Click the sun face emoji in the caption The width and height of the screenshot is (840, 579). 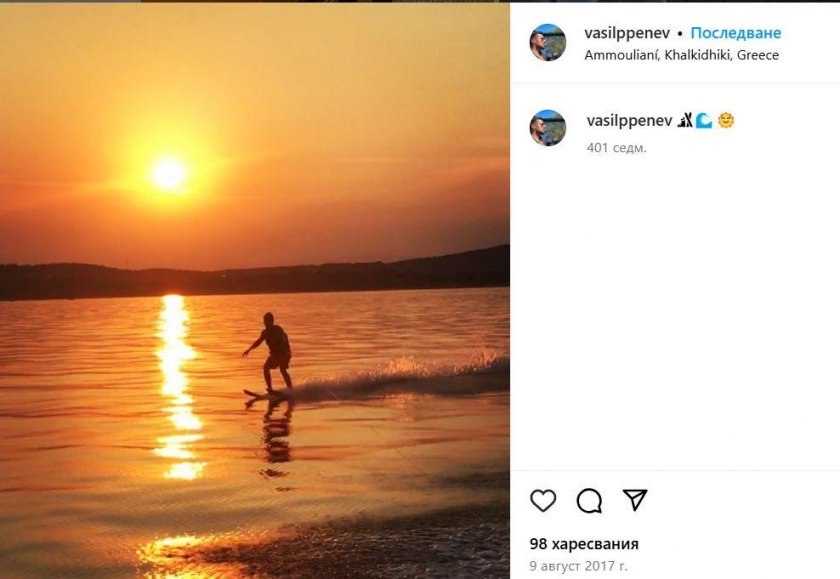726,121
